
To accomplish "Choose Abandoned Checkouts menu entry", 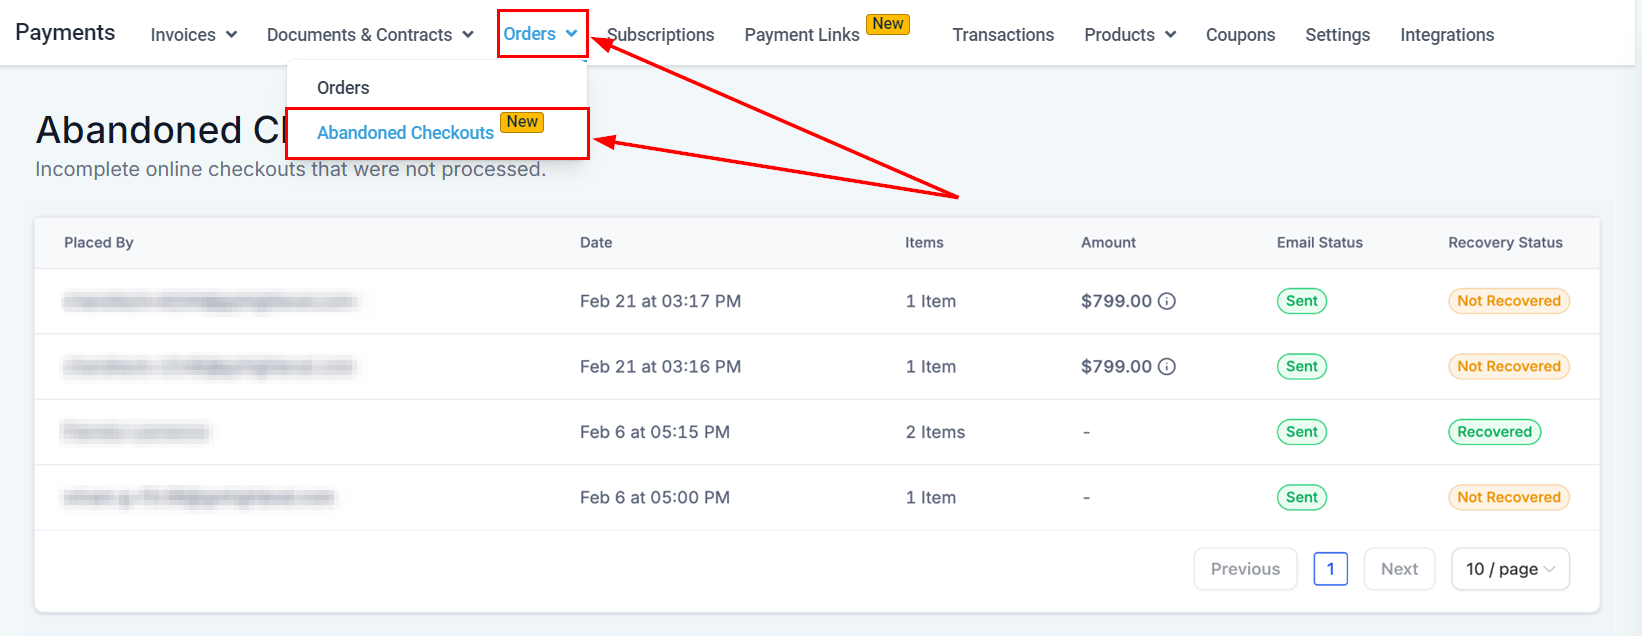I will [405, 133].
